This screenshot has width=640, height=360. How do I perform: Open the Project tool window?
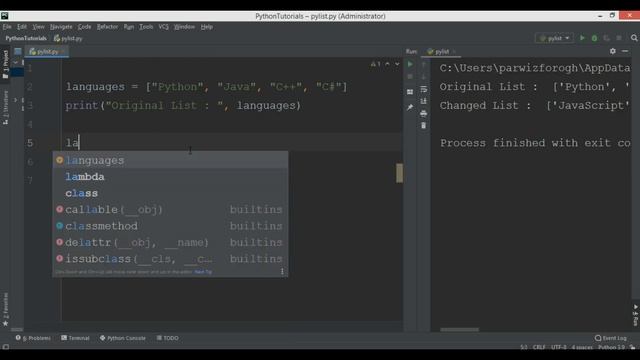[5, 64]
